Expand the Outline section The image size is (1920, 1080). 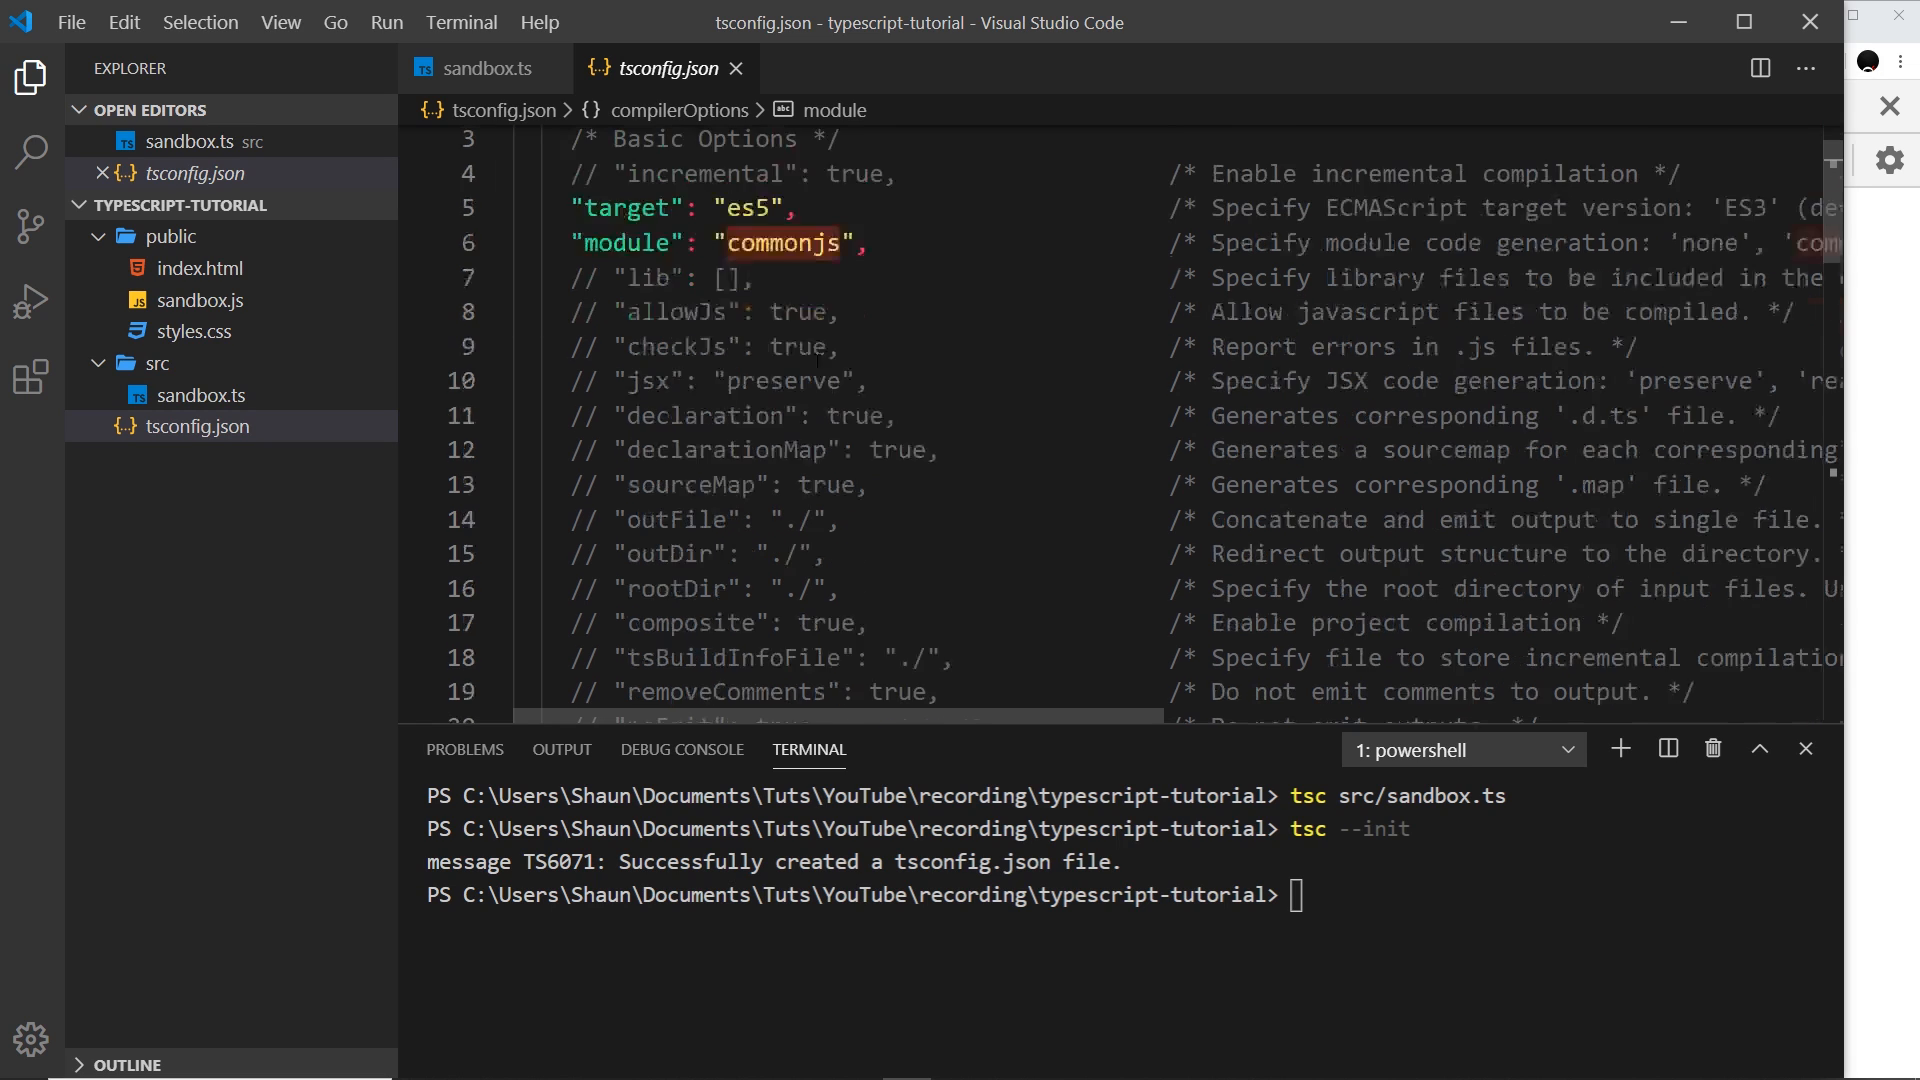(79, 1065)
